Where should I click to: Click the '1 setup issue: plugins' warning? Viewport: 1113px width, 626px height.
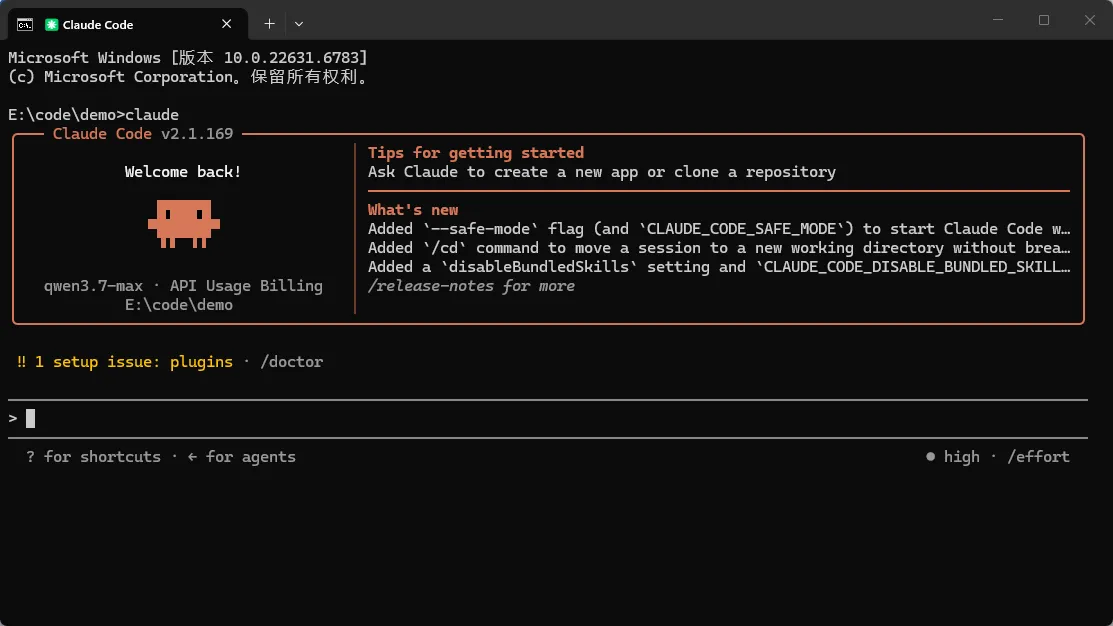[x=125, y=362]
